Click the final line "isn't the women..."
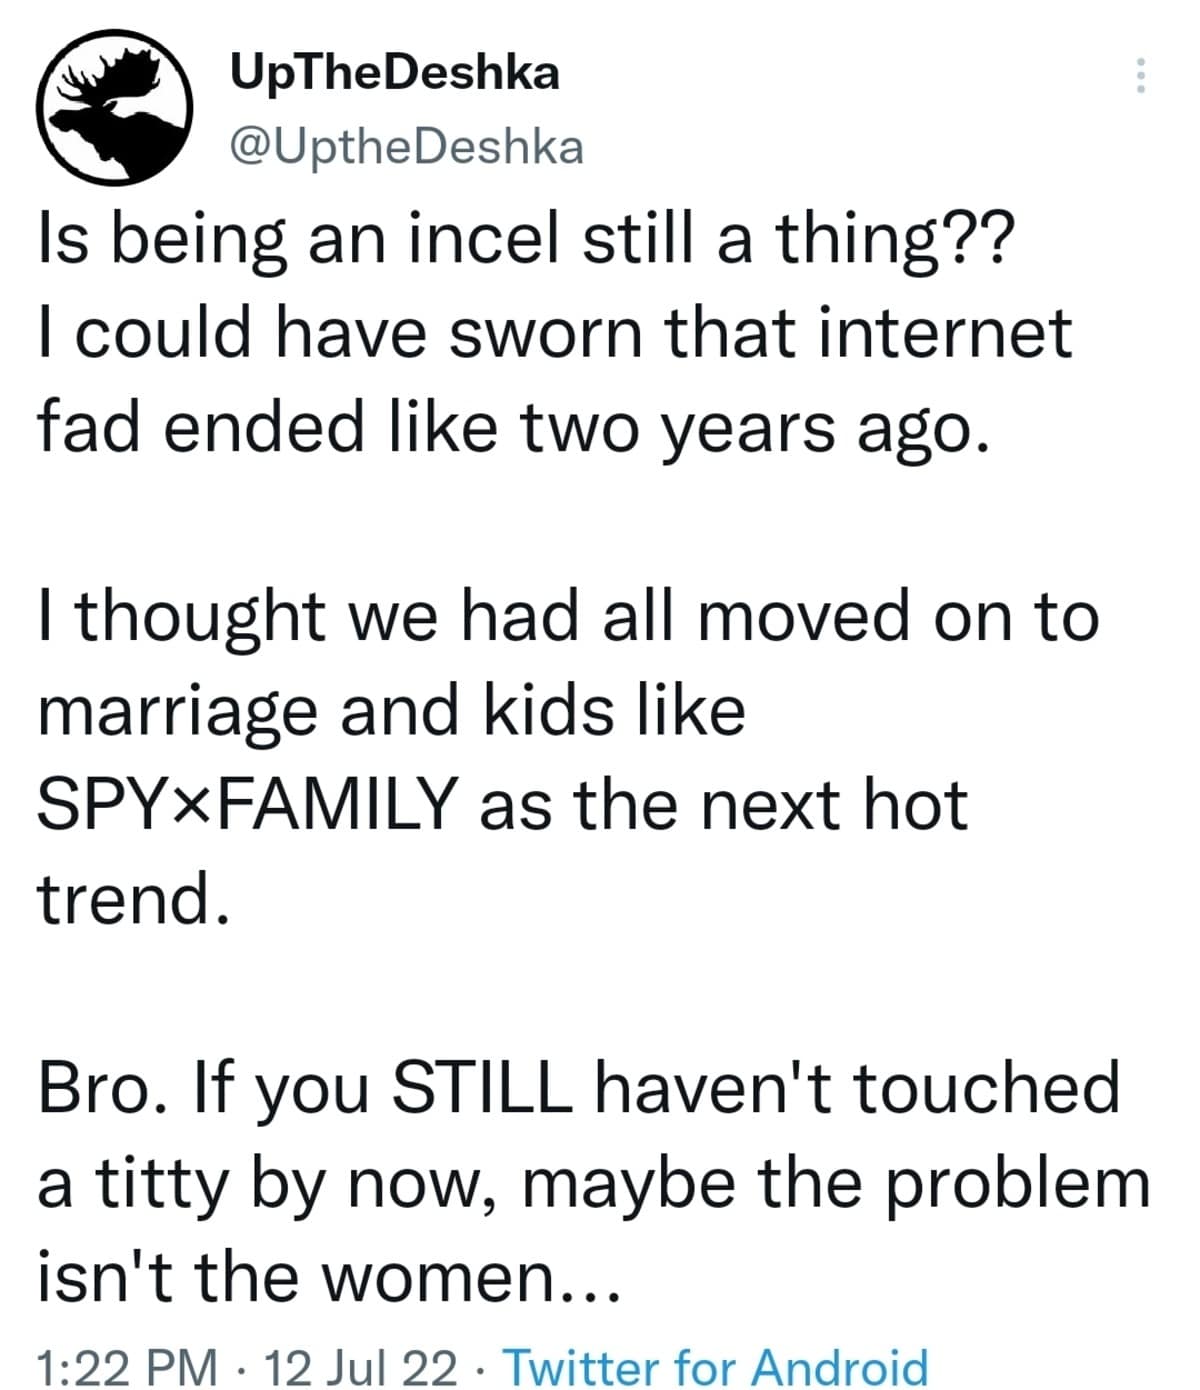 (x=330, y=1275)
